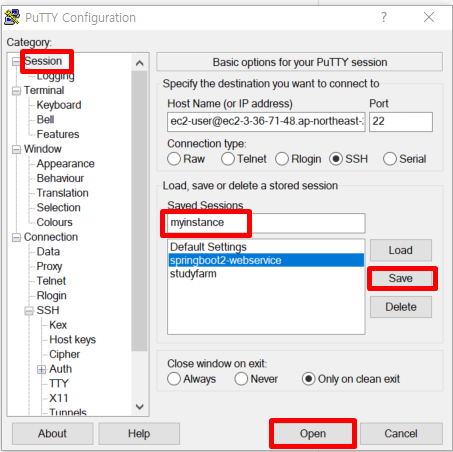This screenshot has height=452, width=453.
Task: Save the current session
Action: coord(401,278)
